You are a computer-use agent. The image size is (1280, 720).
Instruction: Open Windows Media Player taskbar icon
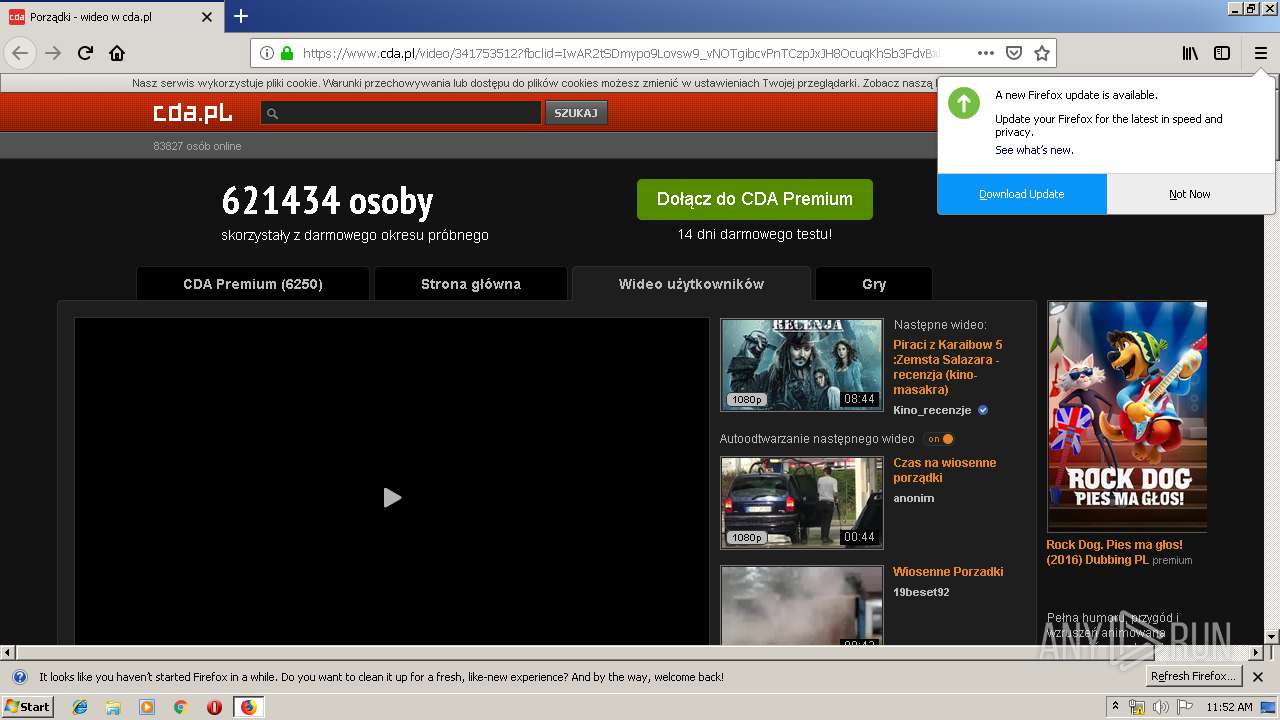coord(147,707)
